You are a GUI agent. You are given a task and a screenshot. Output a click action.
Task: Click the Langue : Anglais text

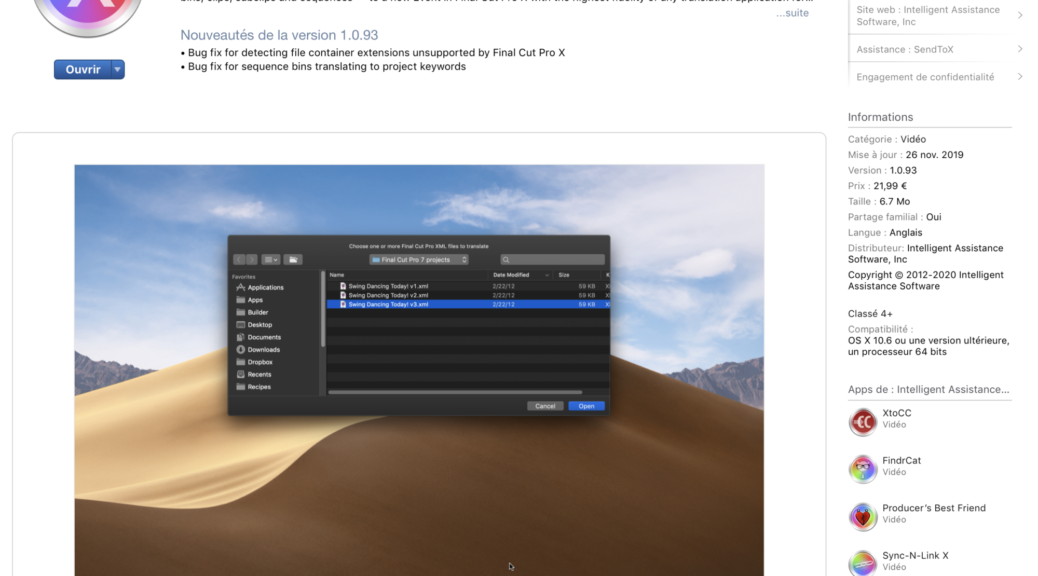(x=885, y=232)
